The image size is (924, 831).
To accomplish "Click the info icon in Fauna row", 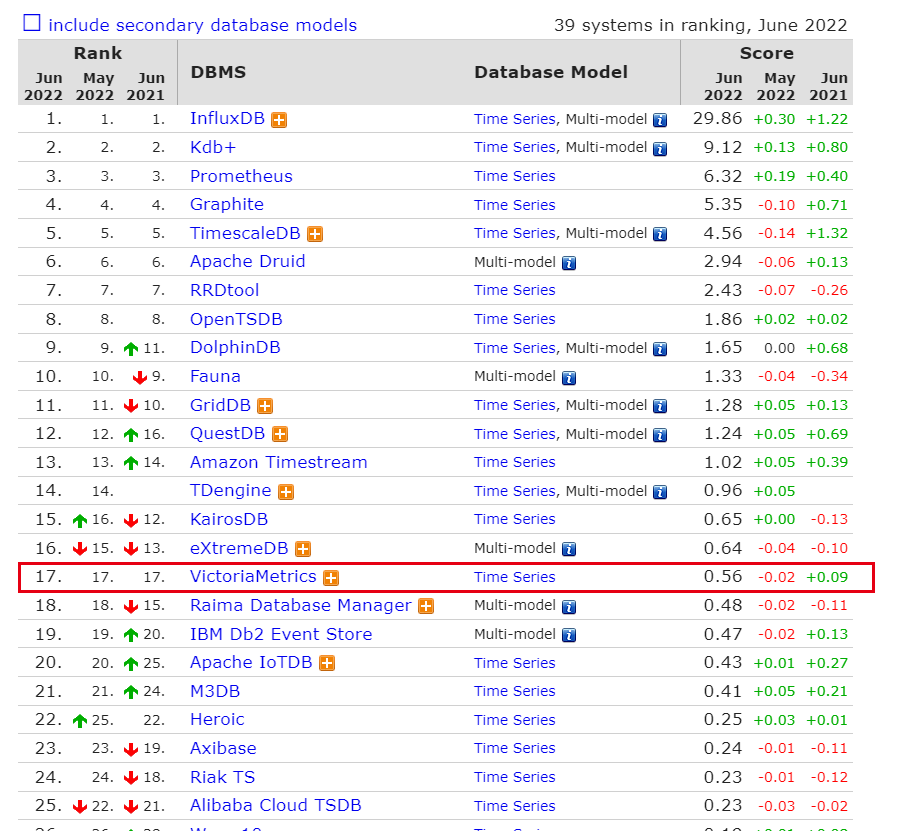I will (x=569, y=378).
